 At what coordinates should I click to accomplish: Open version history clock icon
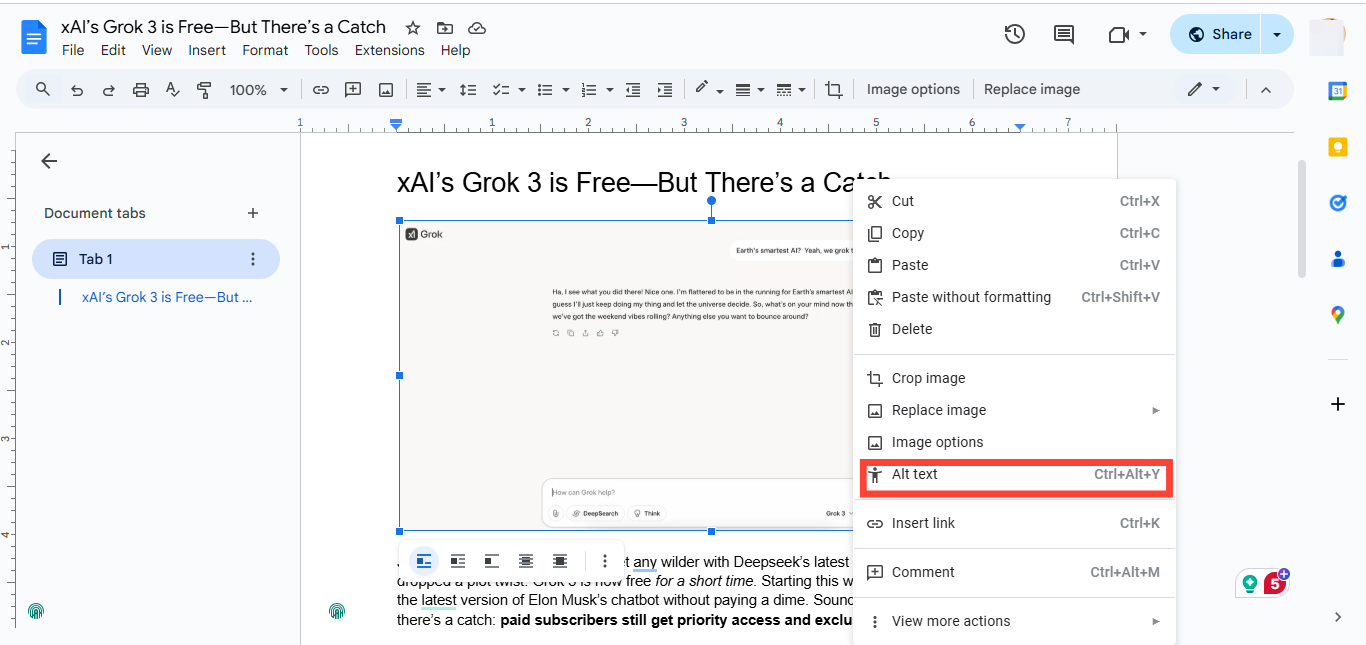pyautogui.click(x=1014, y=34)
